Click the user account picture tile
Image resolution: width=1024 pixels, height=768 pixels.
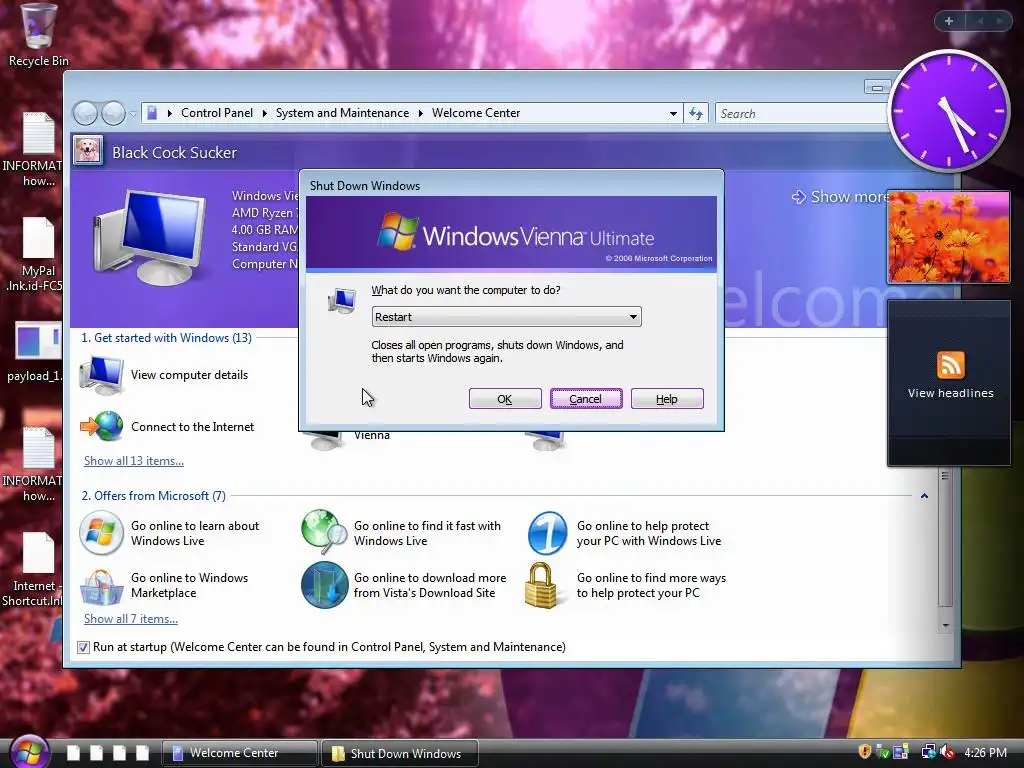tap(88, 151)
